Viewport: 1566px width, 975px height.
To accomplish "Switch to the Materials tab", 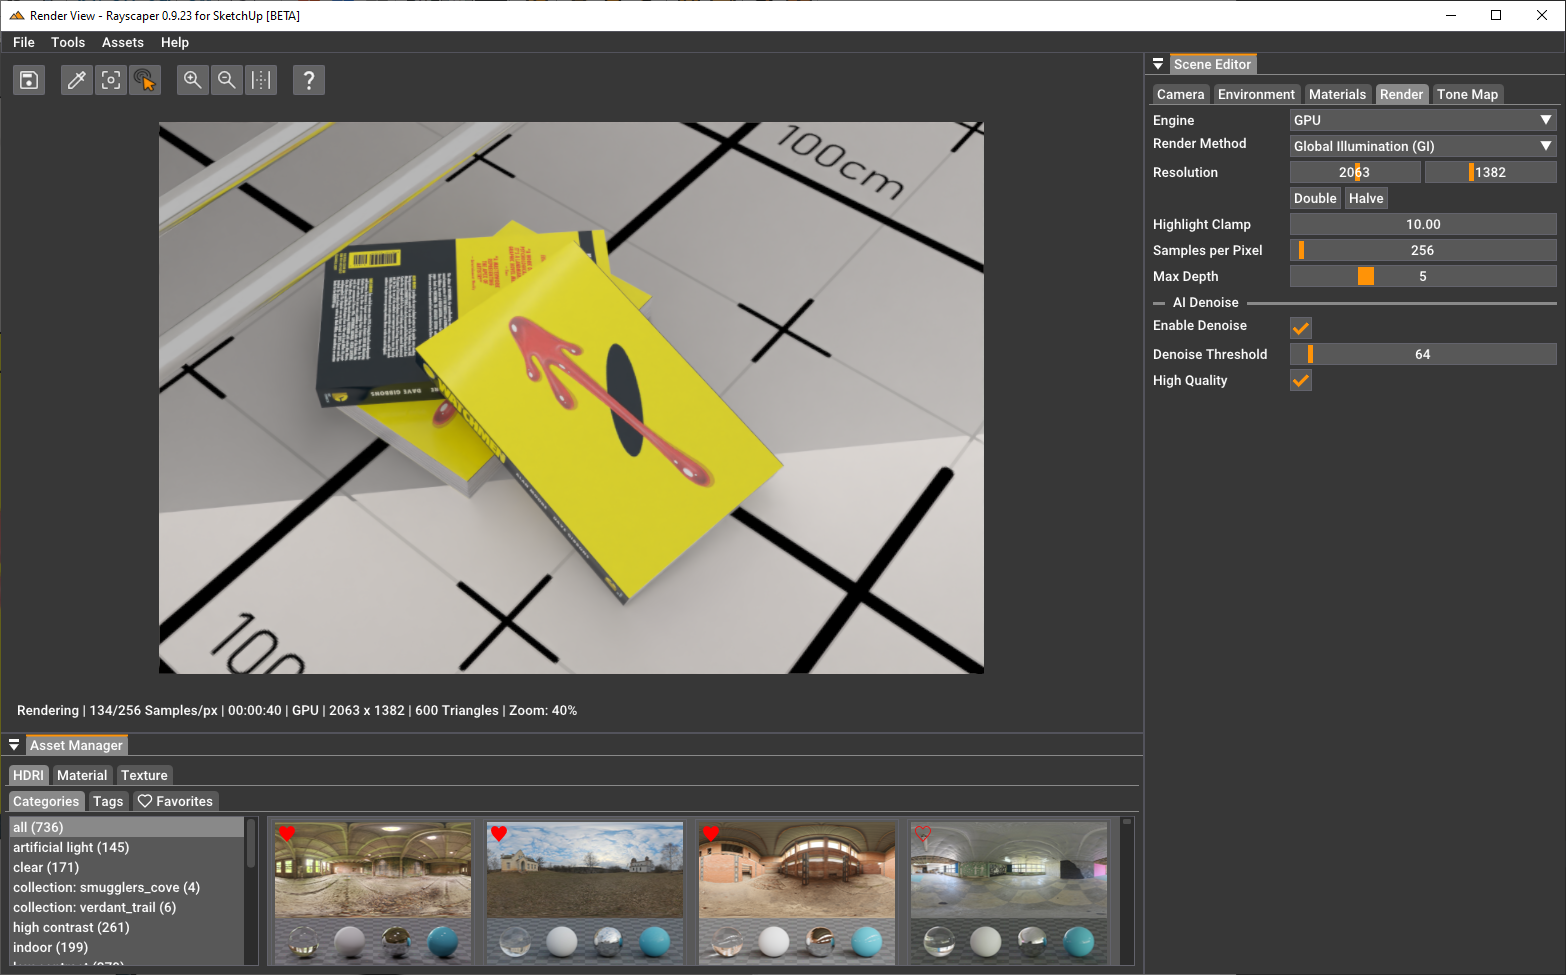I will tap(1337, 94).
